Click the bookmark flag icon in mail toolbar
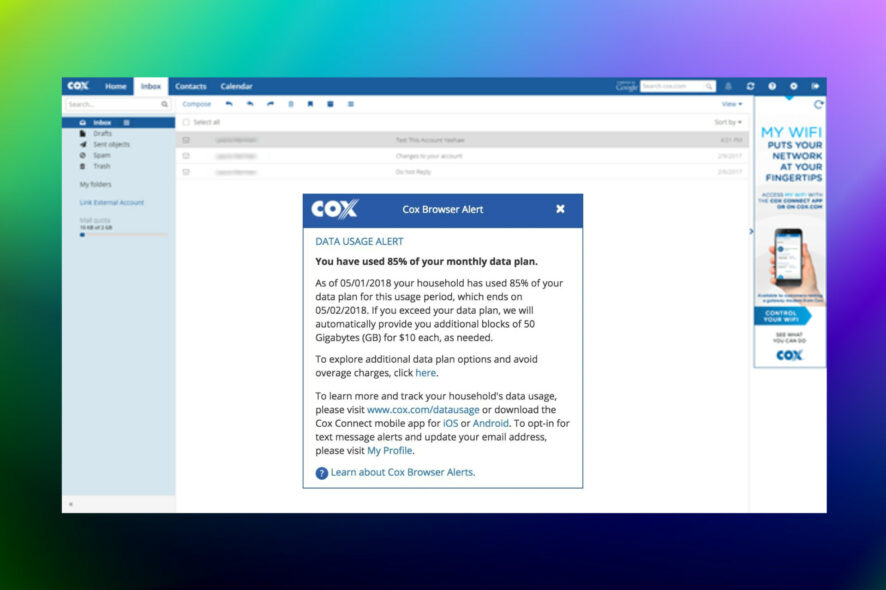Image resolution: width=886 pixels, height=590 pixels. click(x=310, y=104)
